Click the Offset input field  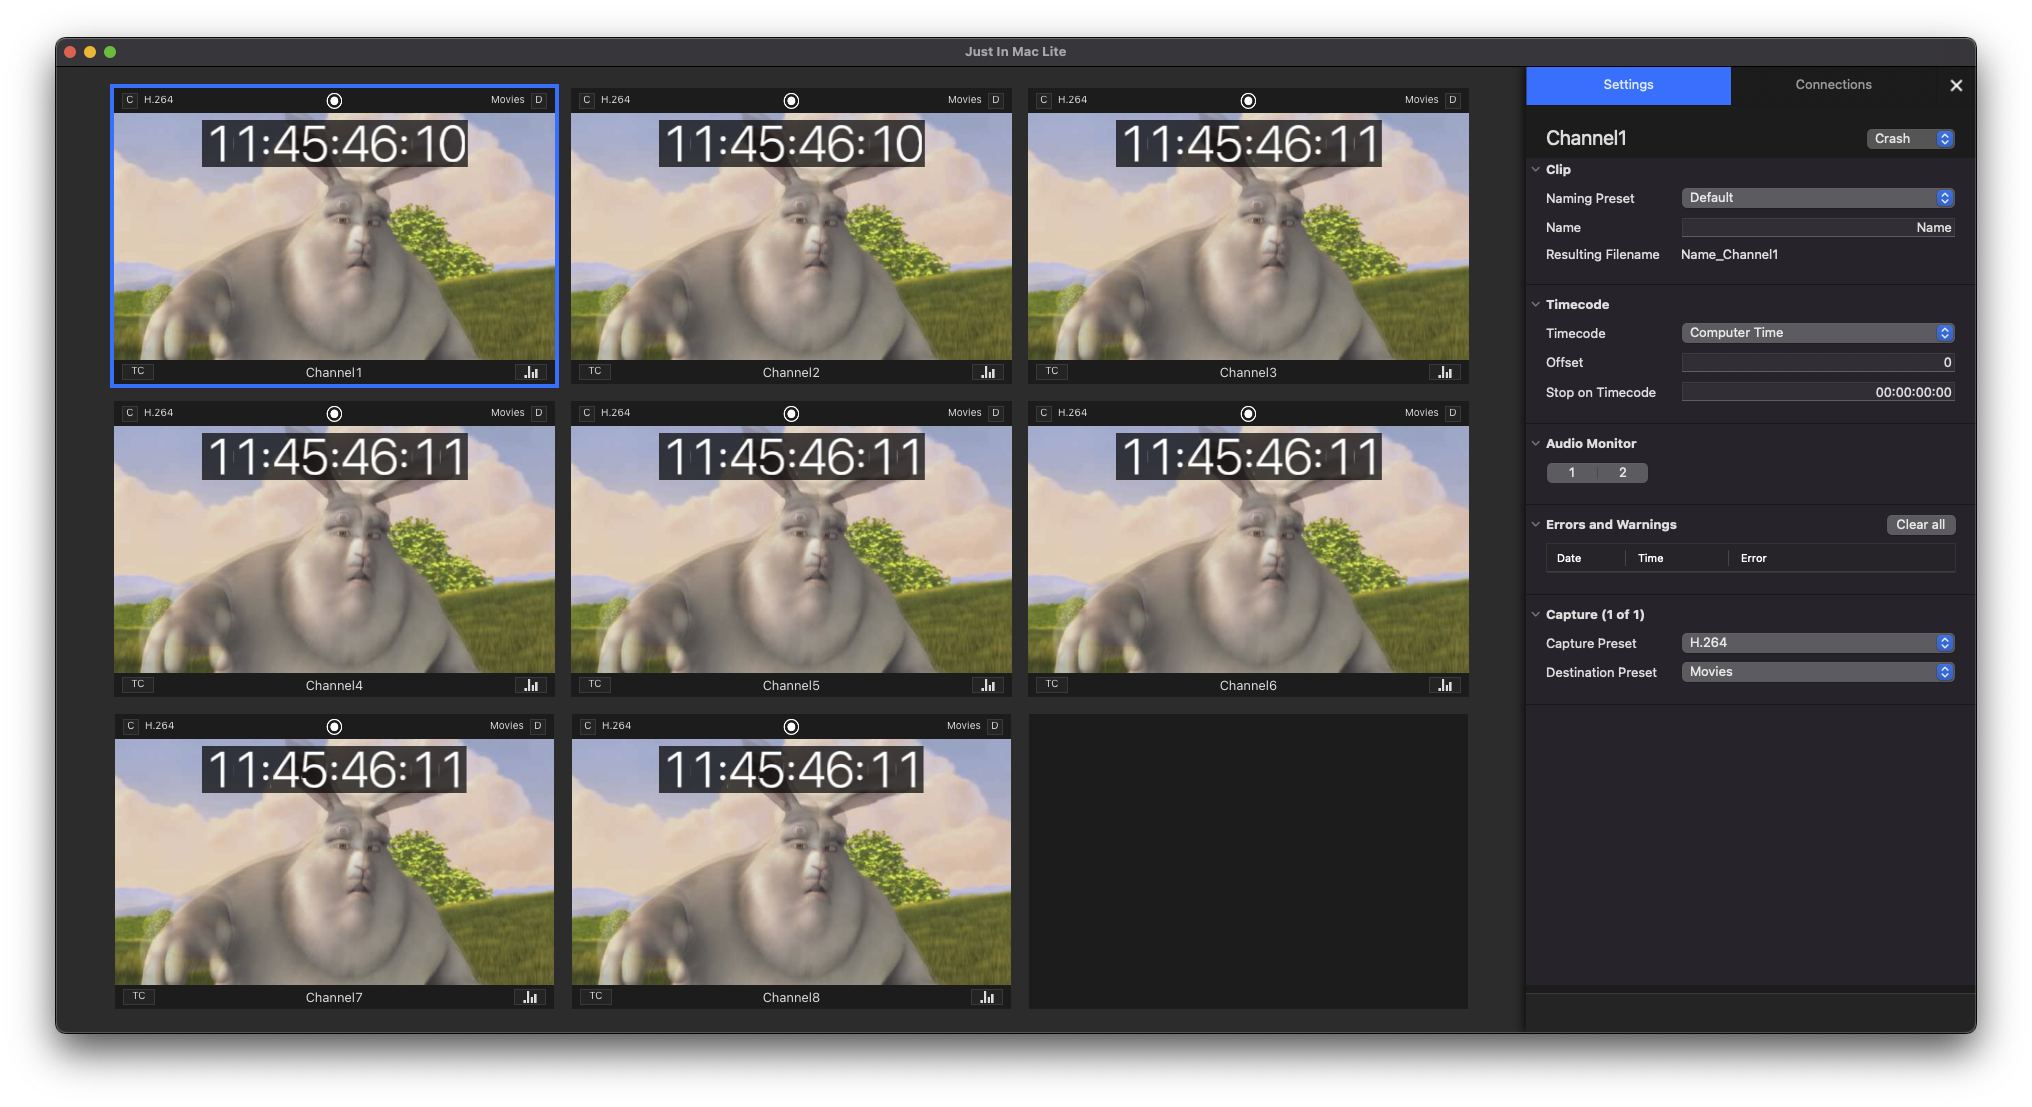(1818, 363)
